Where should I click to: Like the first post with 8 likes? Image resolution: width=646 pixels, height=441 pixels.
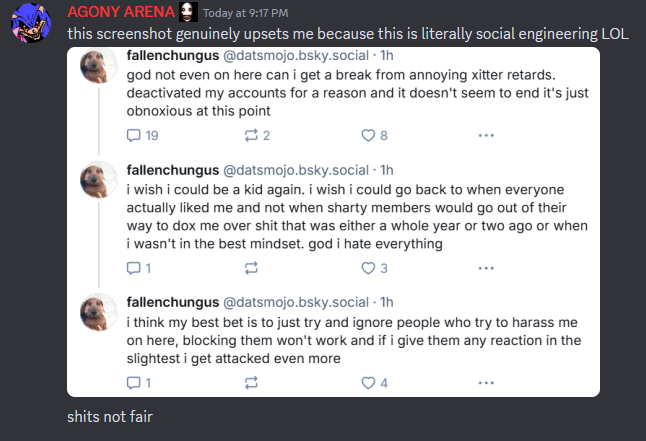point(367,135)
